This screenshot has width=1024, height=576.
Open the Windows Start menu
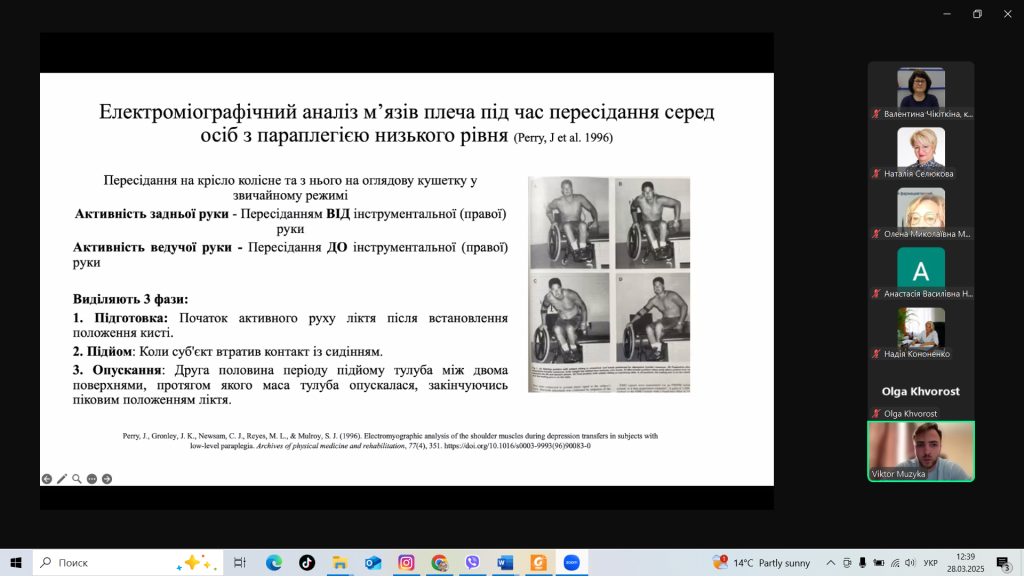16,562
